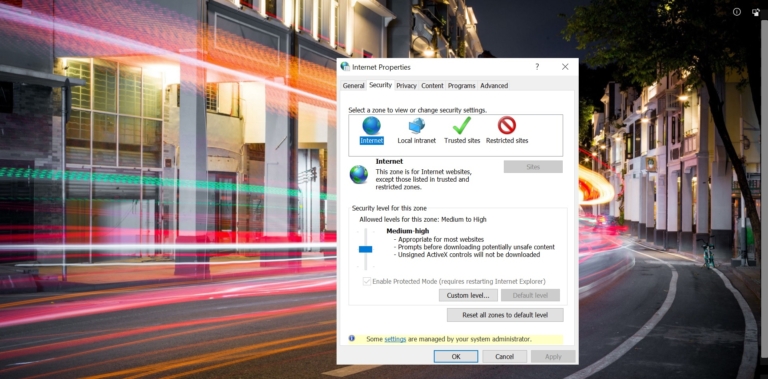The width and height of the screenshot is (768, 379).
Task: Click the security level slider handle
Action: pos(365,249)
